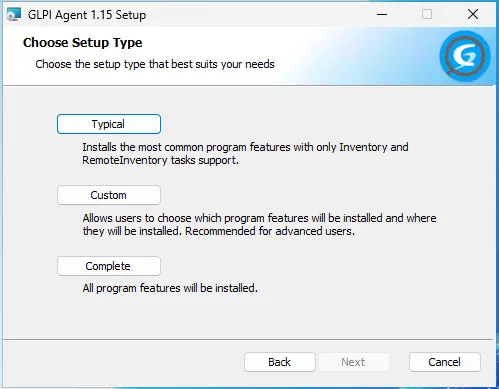Image resolution: width=499 pixels, height=389 pixels.
Task: Minimize the GLPI Agent Setup window
Action: tap(382, 14)
